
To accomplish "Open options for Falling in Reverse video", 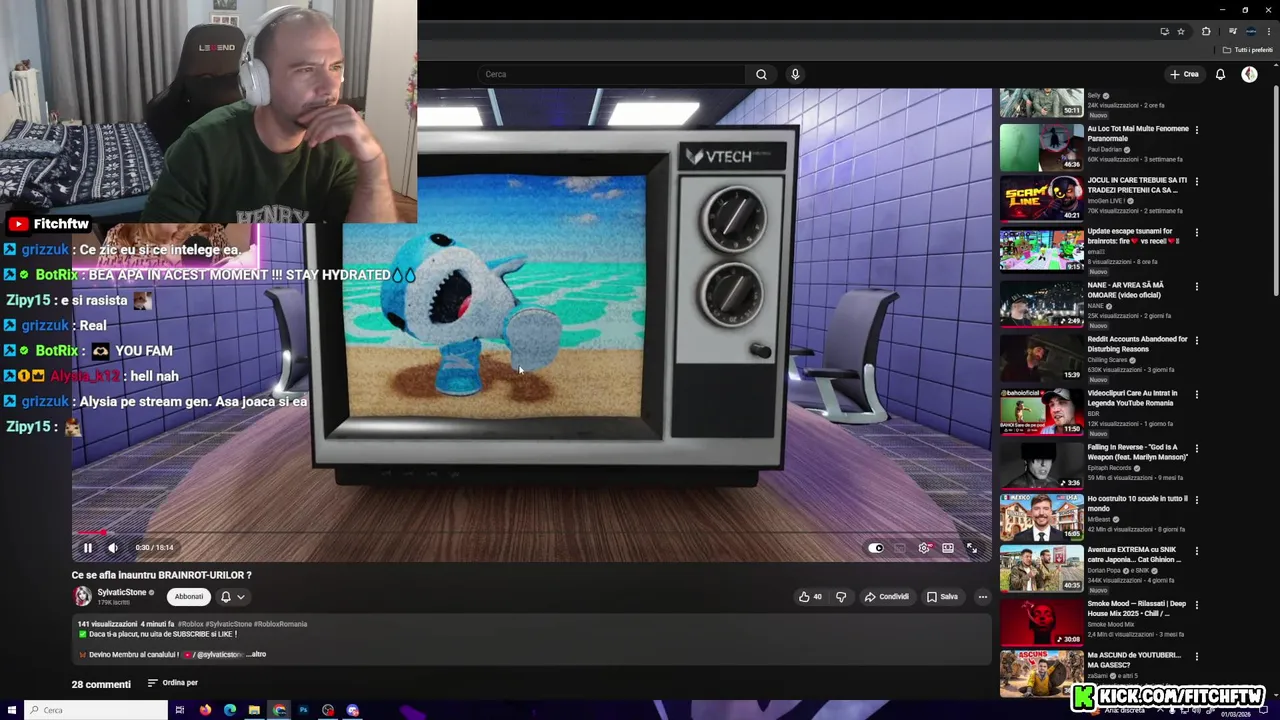I will point(1197,448).
